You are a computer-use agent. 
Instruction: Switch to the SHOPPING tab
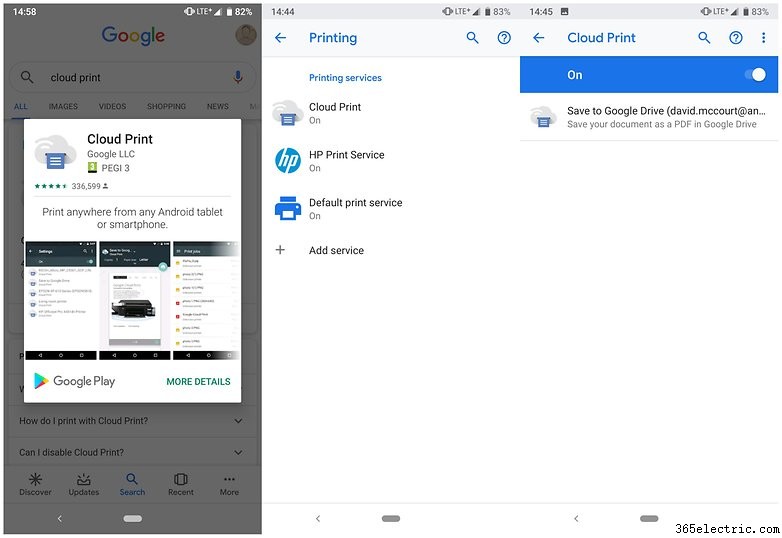(x=166, y=106)
